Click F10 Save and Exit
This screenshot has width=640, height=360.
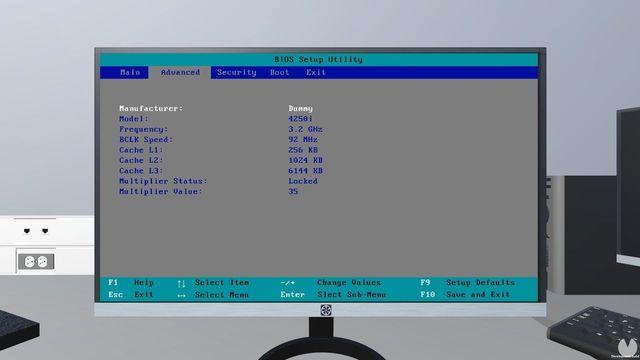click(x=465, y=294)
